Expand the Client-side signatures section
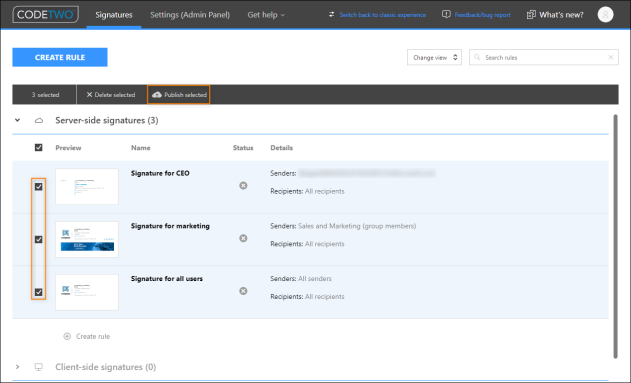Viewport: 631px width, 383px height. 17,367
